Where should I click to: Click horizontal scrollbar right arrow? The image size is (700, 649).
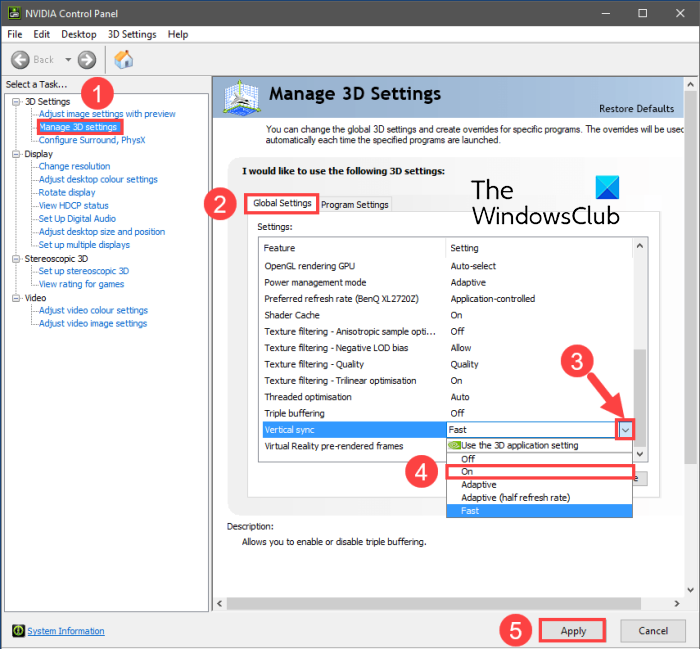tap(677, 603)
